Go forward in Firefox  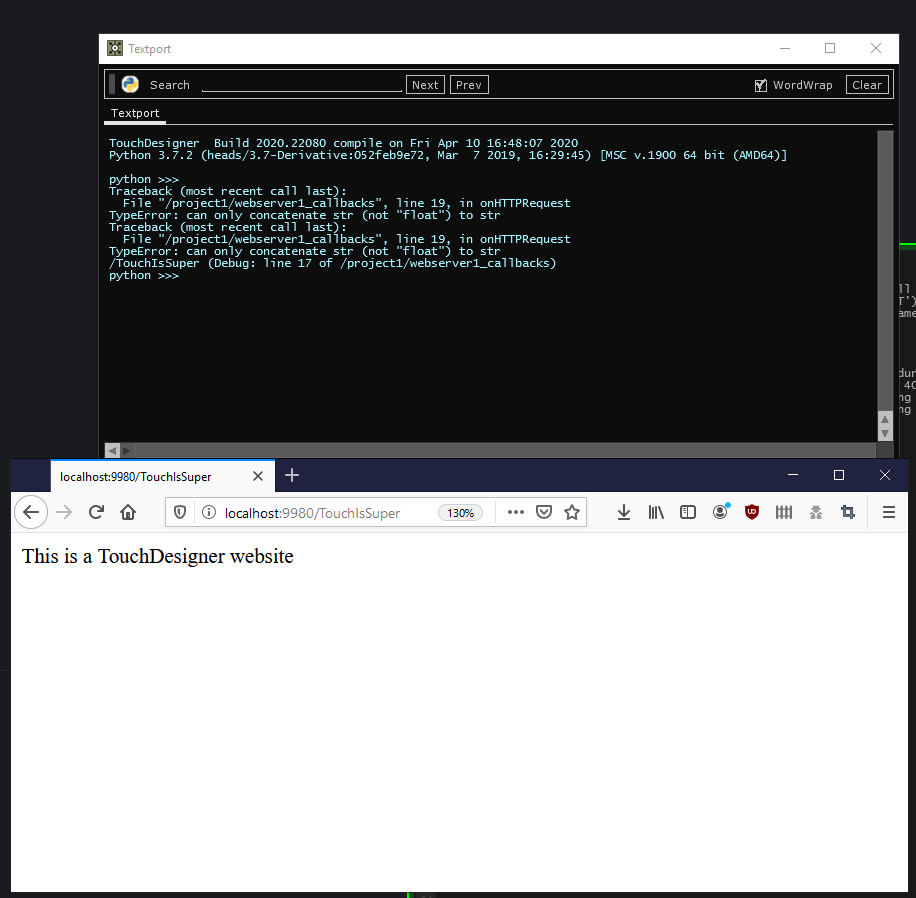(x=64, y=512)
